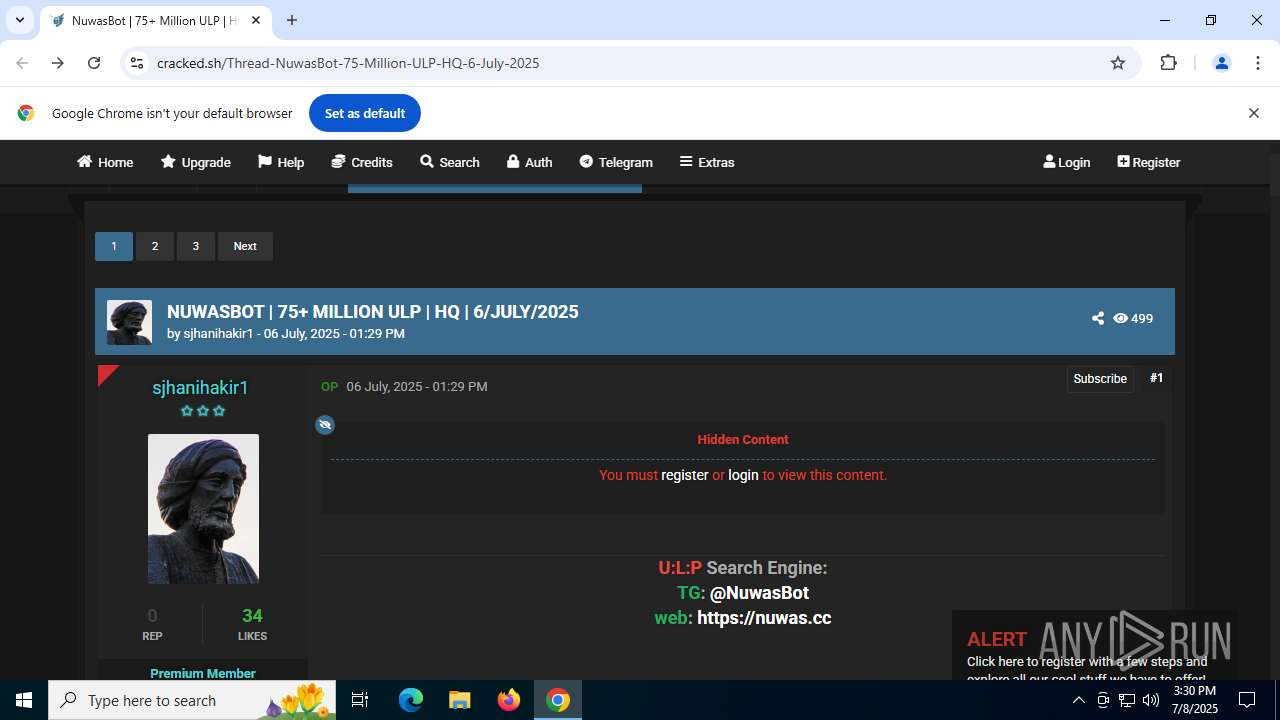Click the taskbar search box

coord(192,700)
